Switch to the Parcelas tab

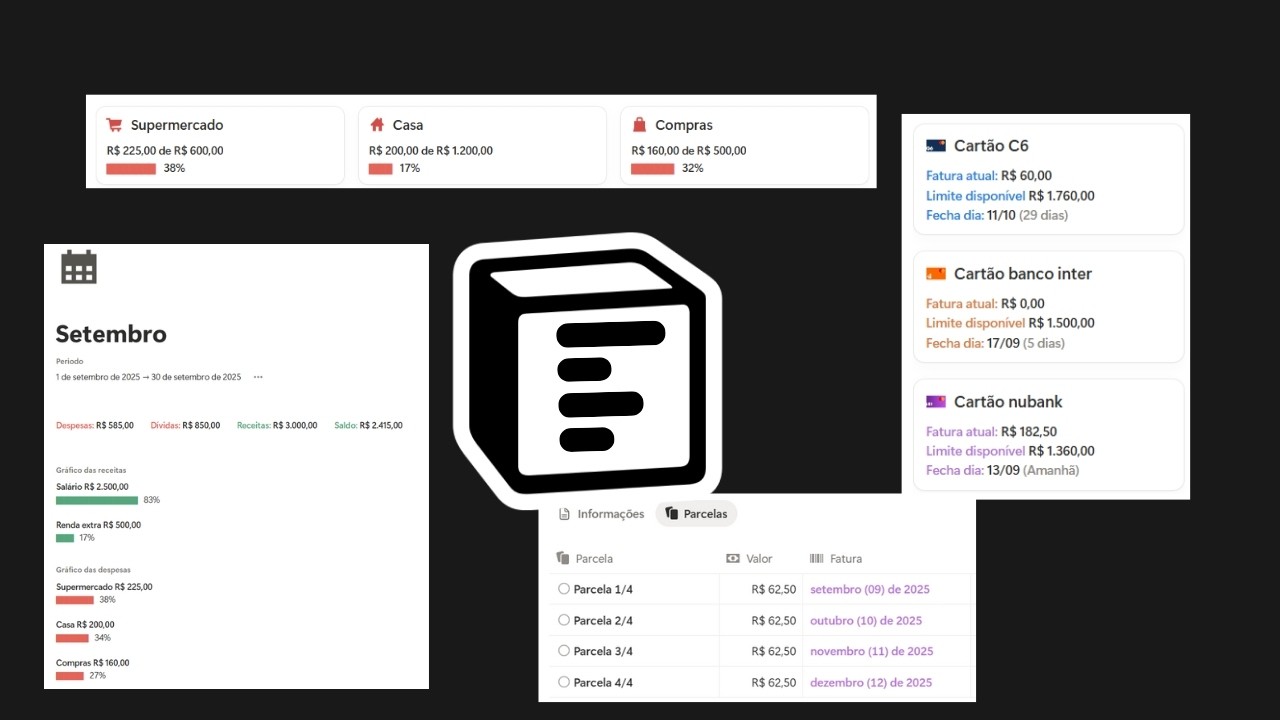click(x=697, y=514)
